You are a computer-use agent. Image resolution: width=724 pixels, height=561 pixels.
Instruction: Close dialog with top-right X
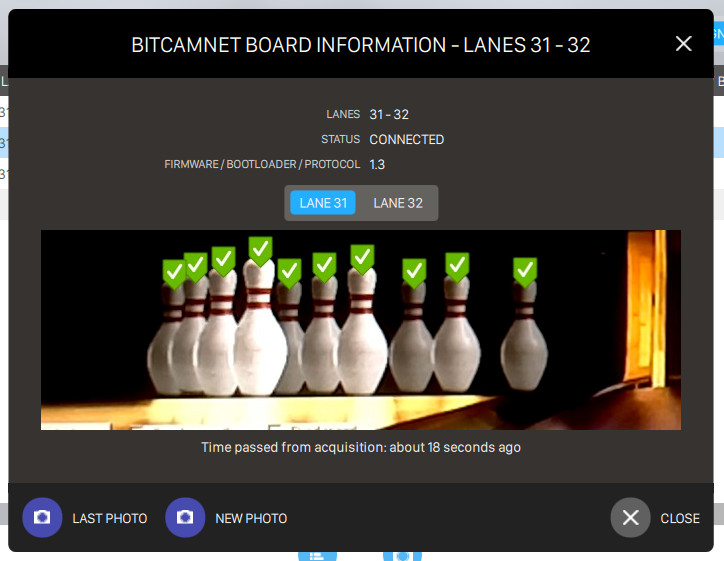[683, 44]
